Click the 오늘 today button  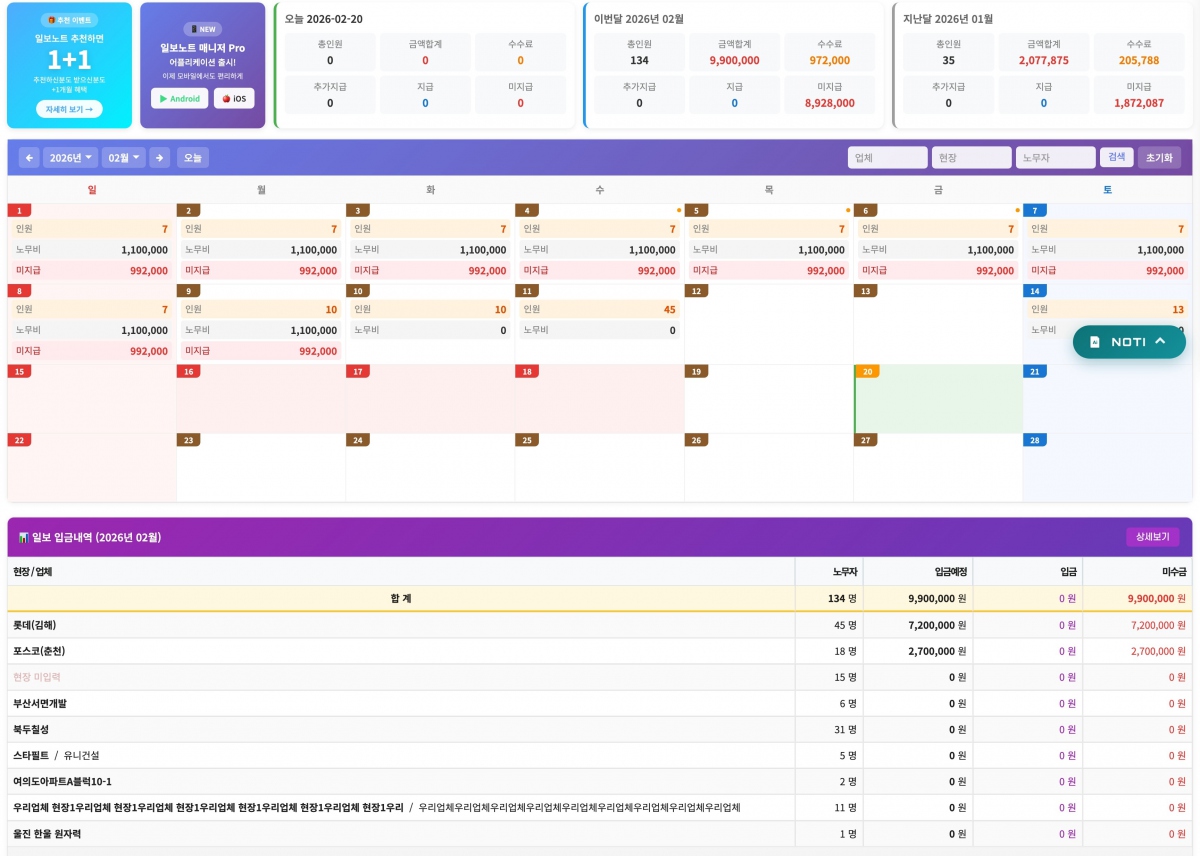tap(193, 158)
